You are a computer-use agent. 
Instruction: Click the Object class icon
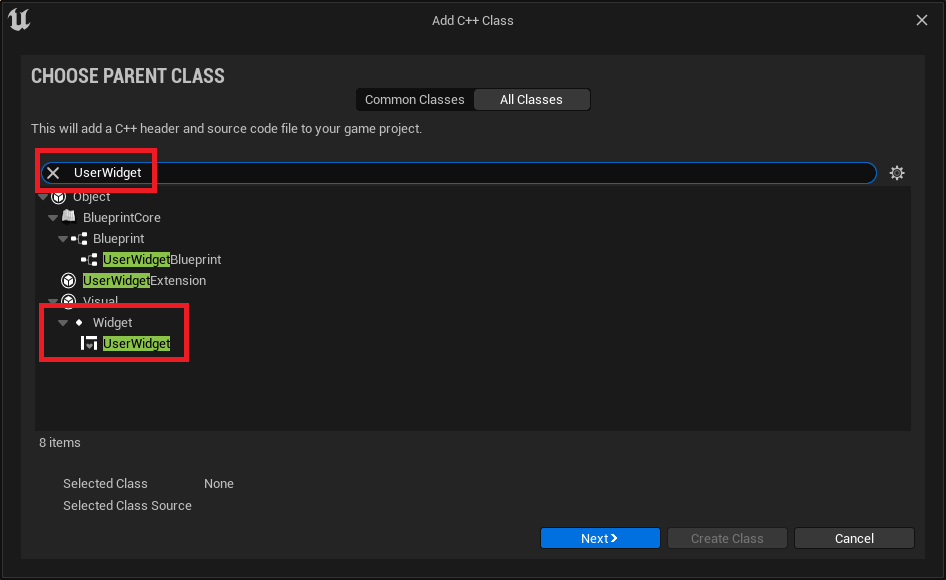tap(59, 197)
